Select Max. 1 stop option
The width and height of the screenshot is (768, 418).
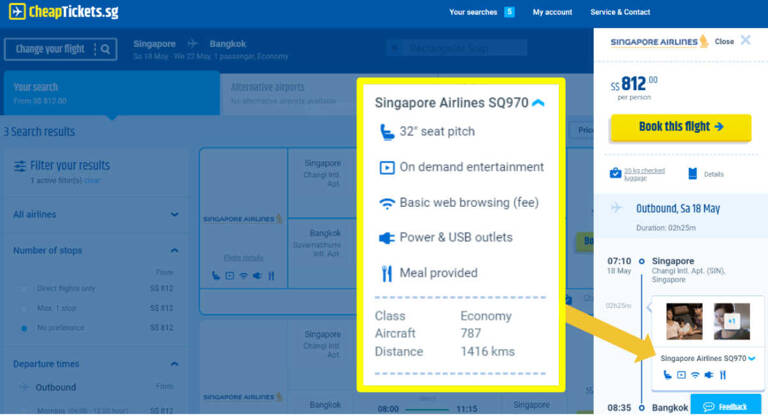click(24, 308)
